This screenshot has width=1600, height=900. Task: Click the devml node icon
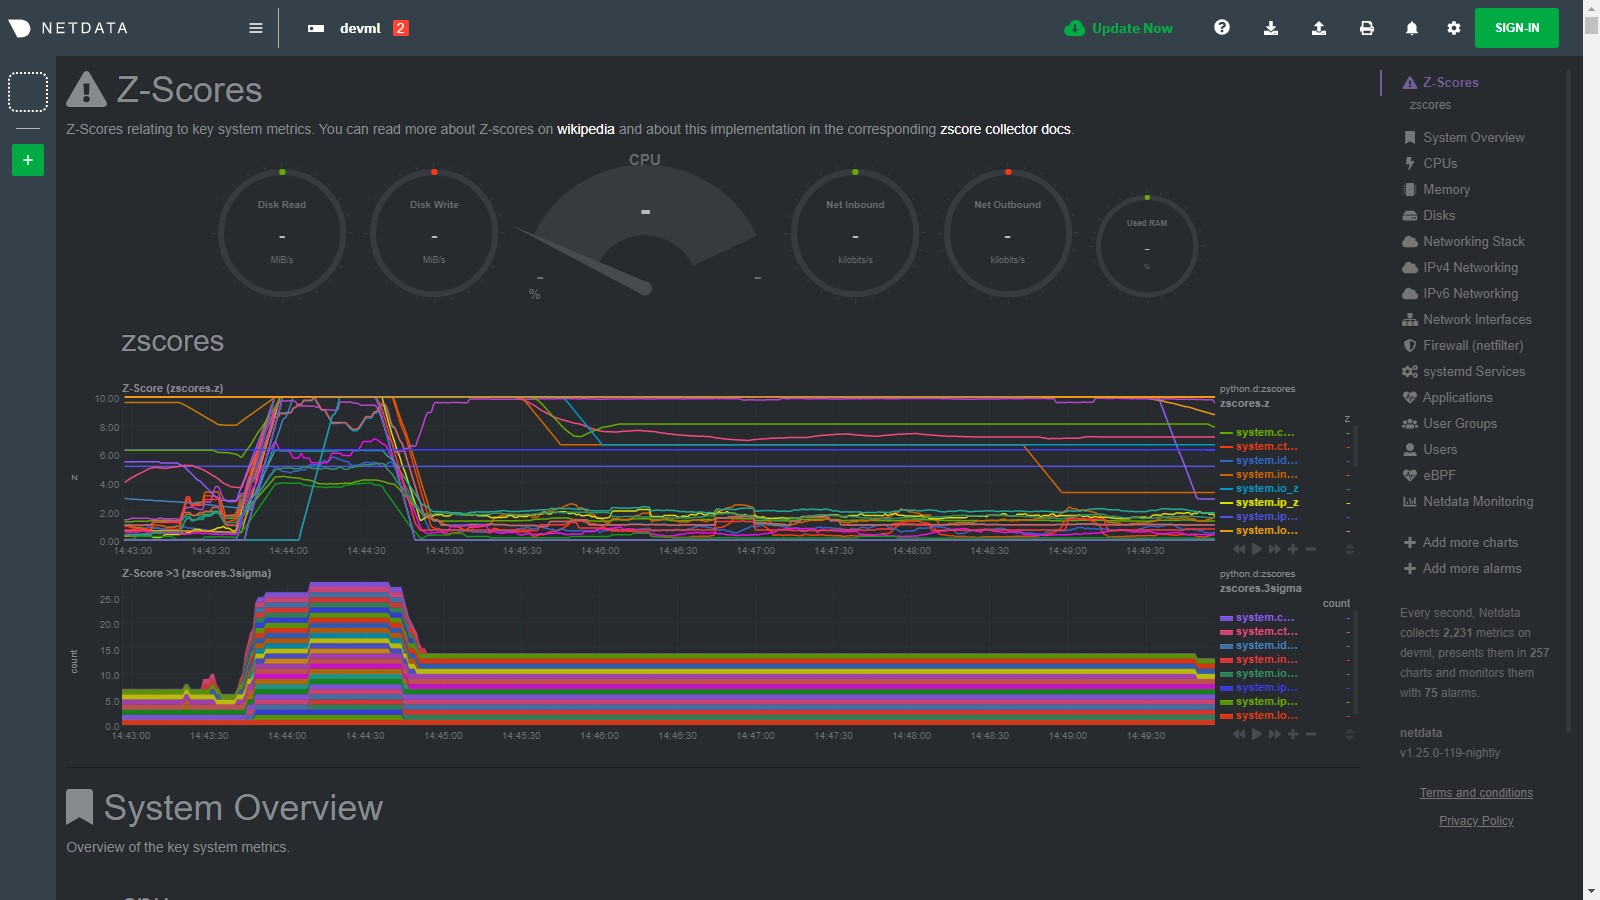[316, 28]
